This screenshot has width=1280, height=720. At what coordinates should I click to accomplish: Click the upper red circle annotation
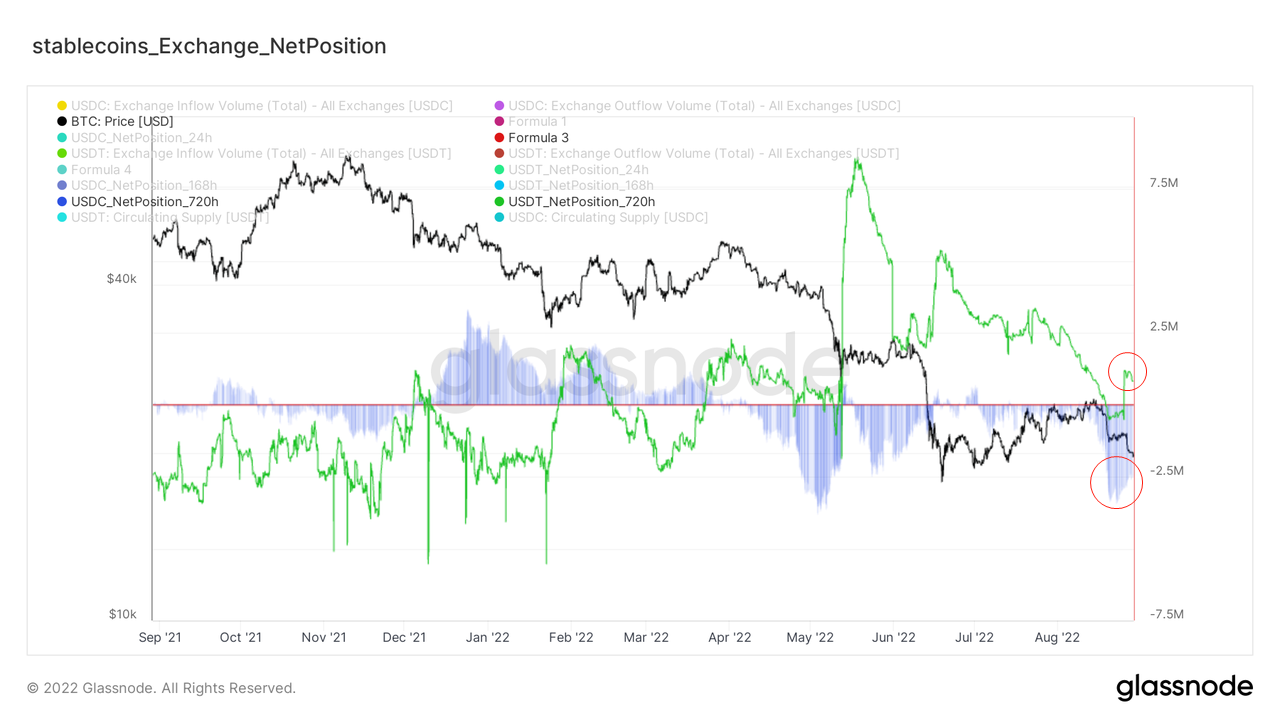[1128, 371]
